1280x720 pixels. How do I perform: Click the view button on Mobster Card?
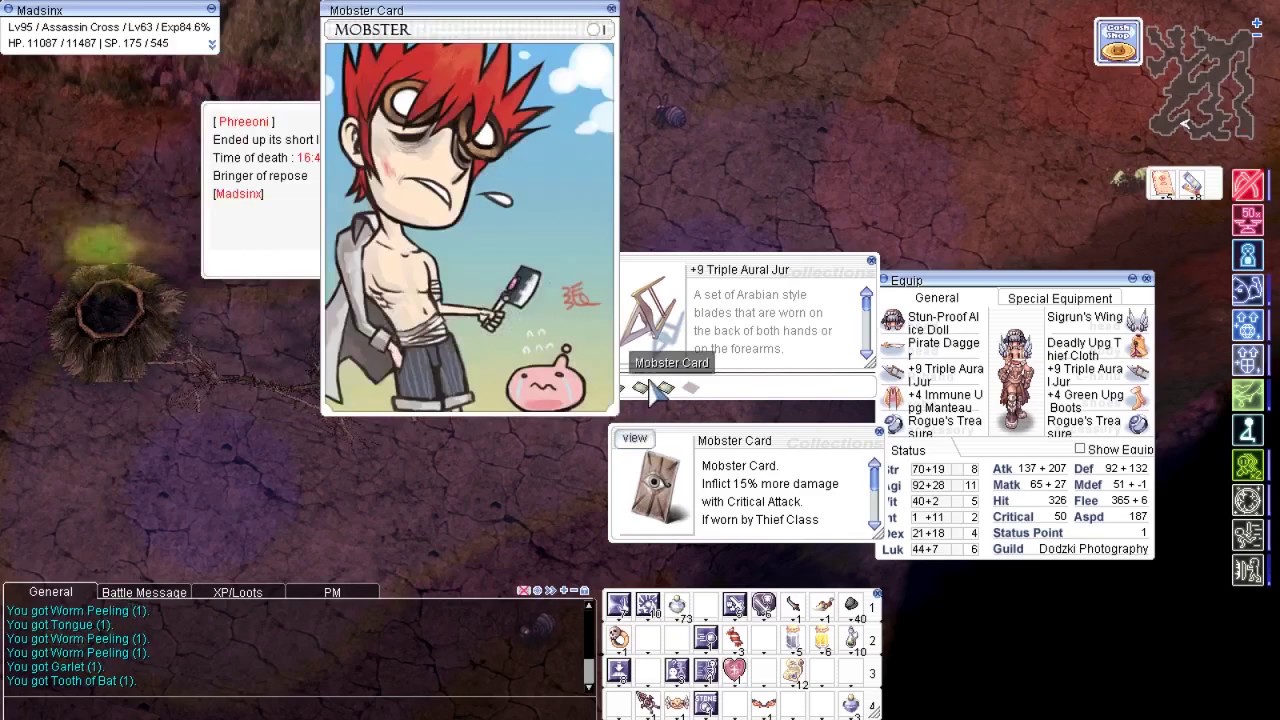634,438
